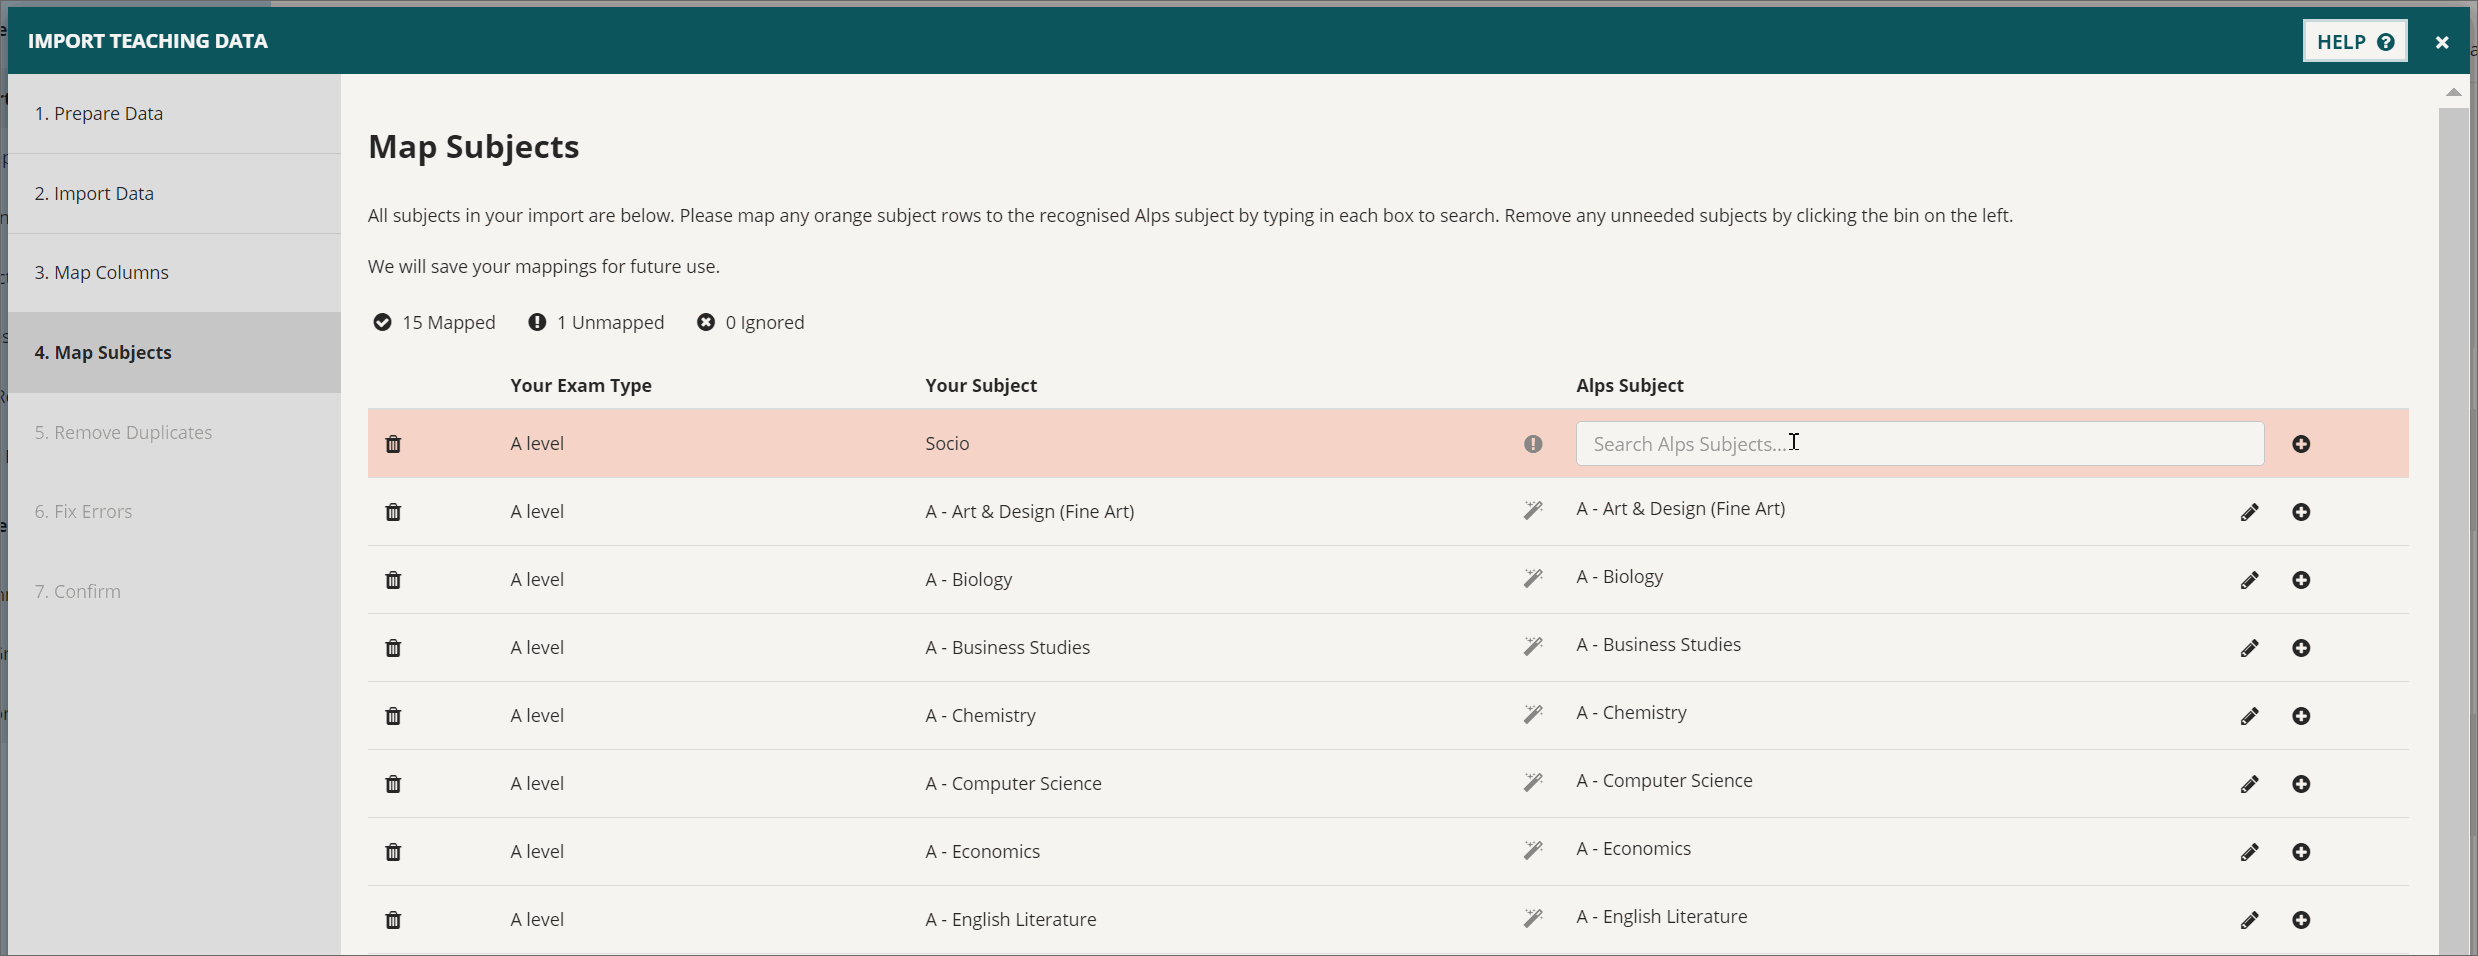The width and height of the screenshot is (2478, 956).
Task: Add mapping on Art & Design row
Action: (2301, 512)
